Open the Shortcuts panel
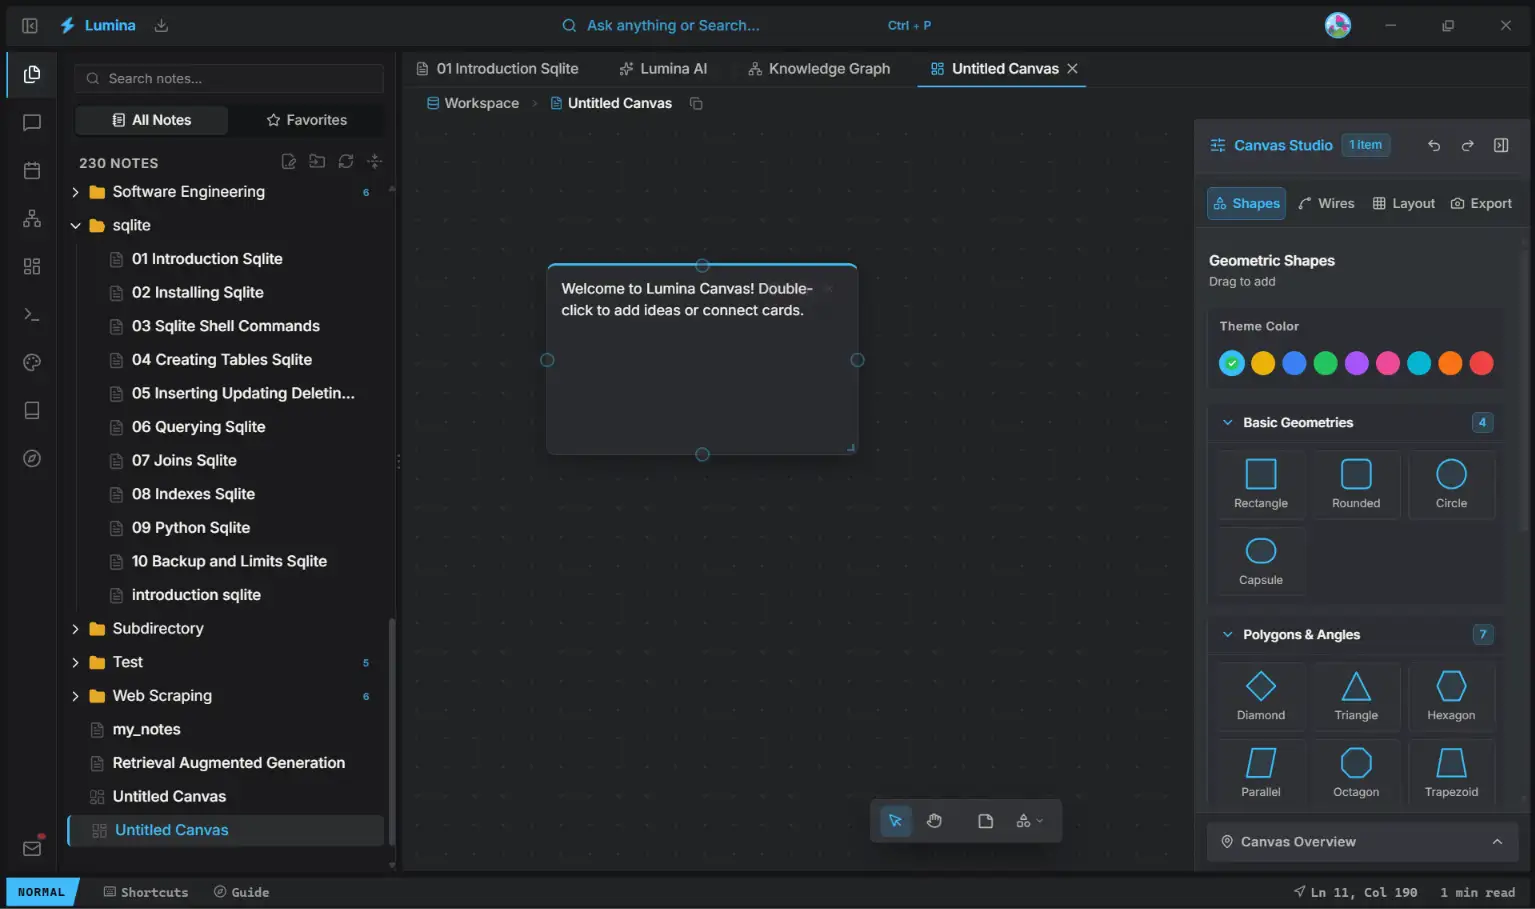 (146, 892)
